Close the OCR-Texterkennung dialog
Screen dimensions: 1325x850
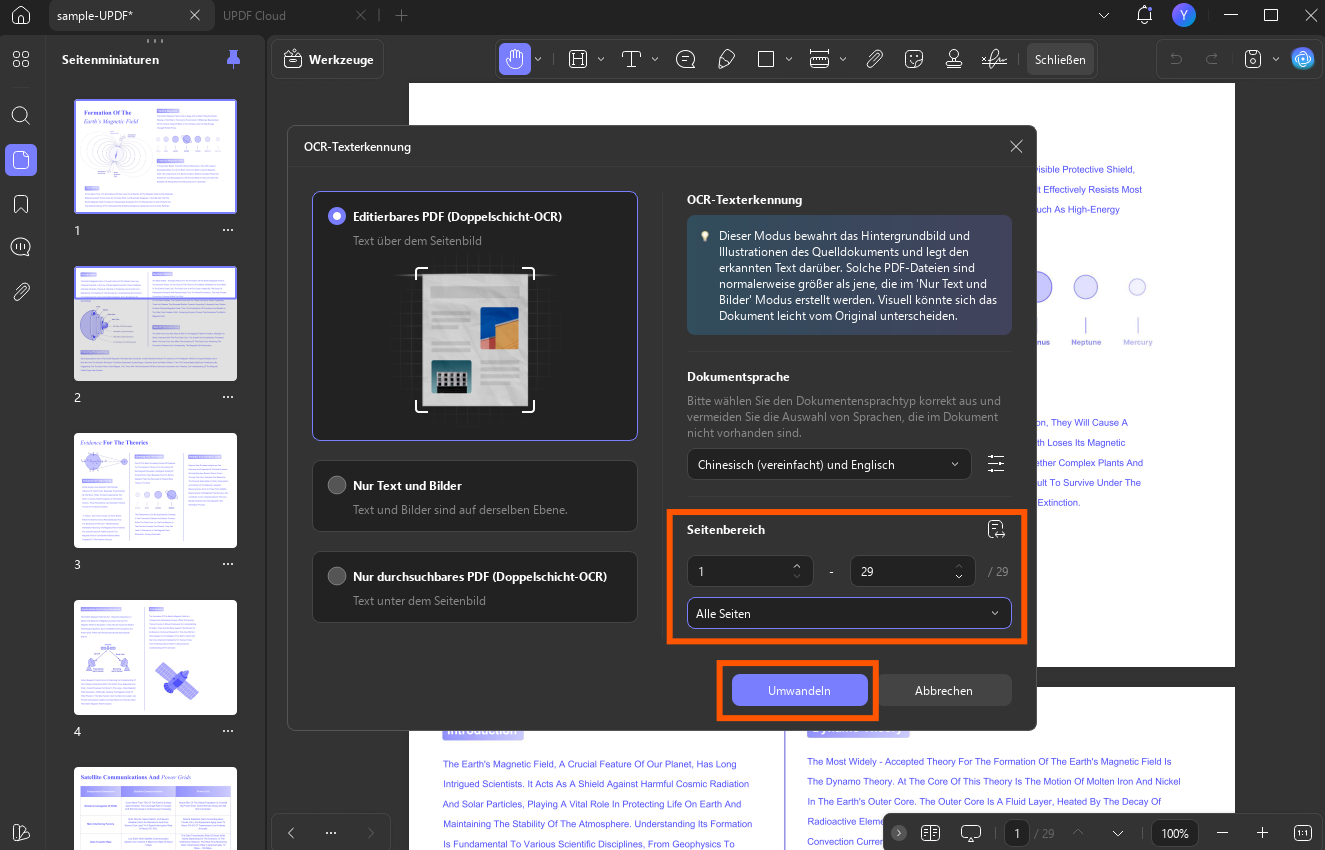point(1016,146)
